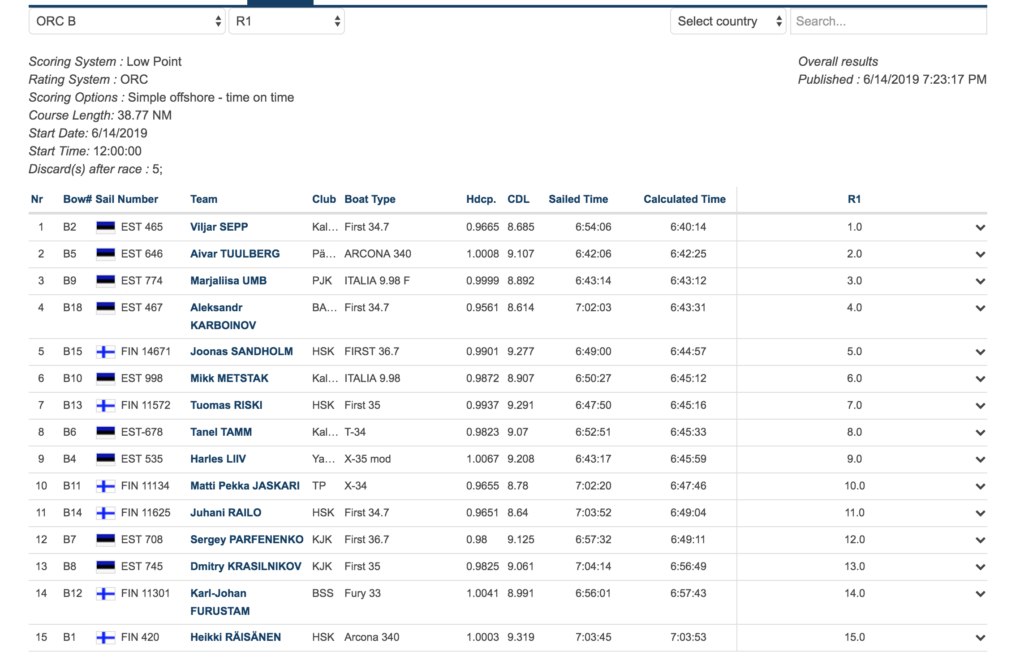Image resolution: width=1024 pixels, height=661 pixels.
Task: Open Aivar TUULBERG team link
Action: (235, 254)
